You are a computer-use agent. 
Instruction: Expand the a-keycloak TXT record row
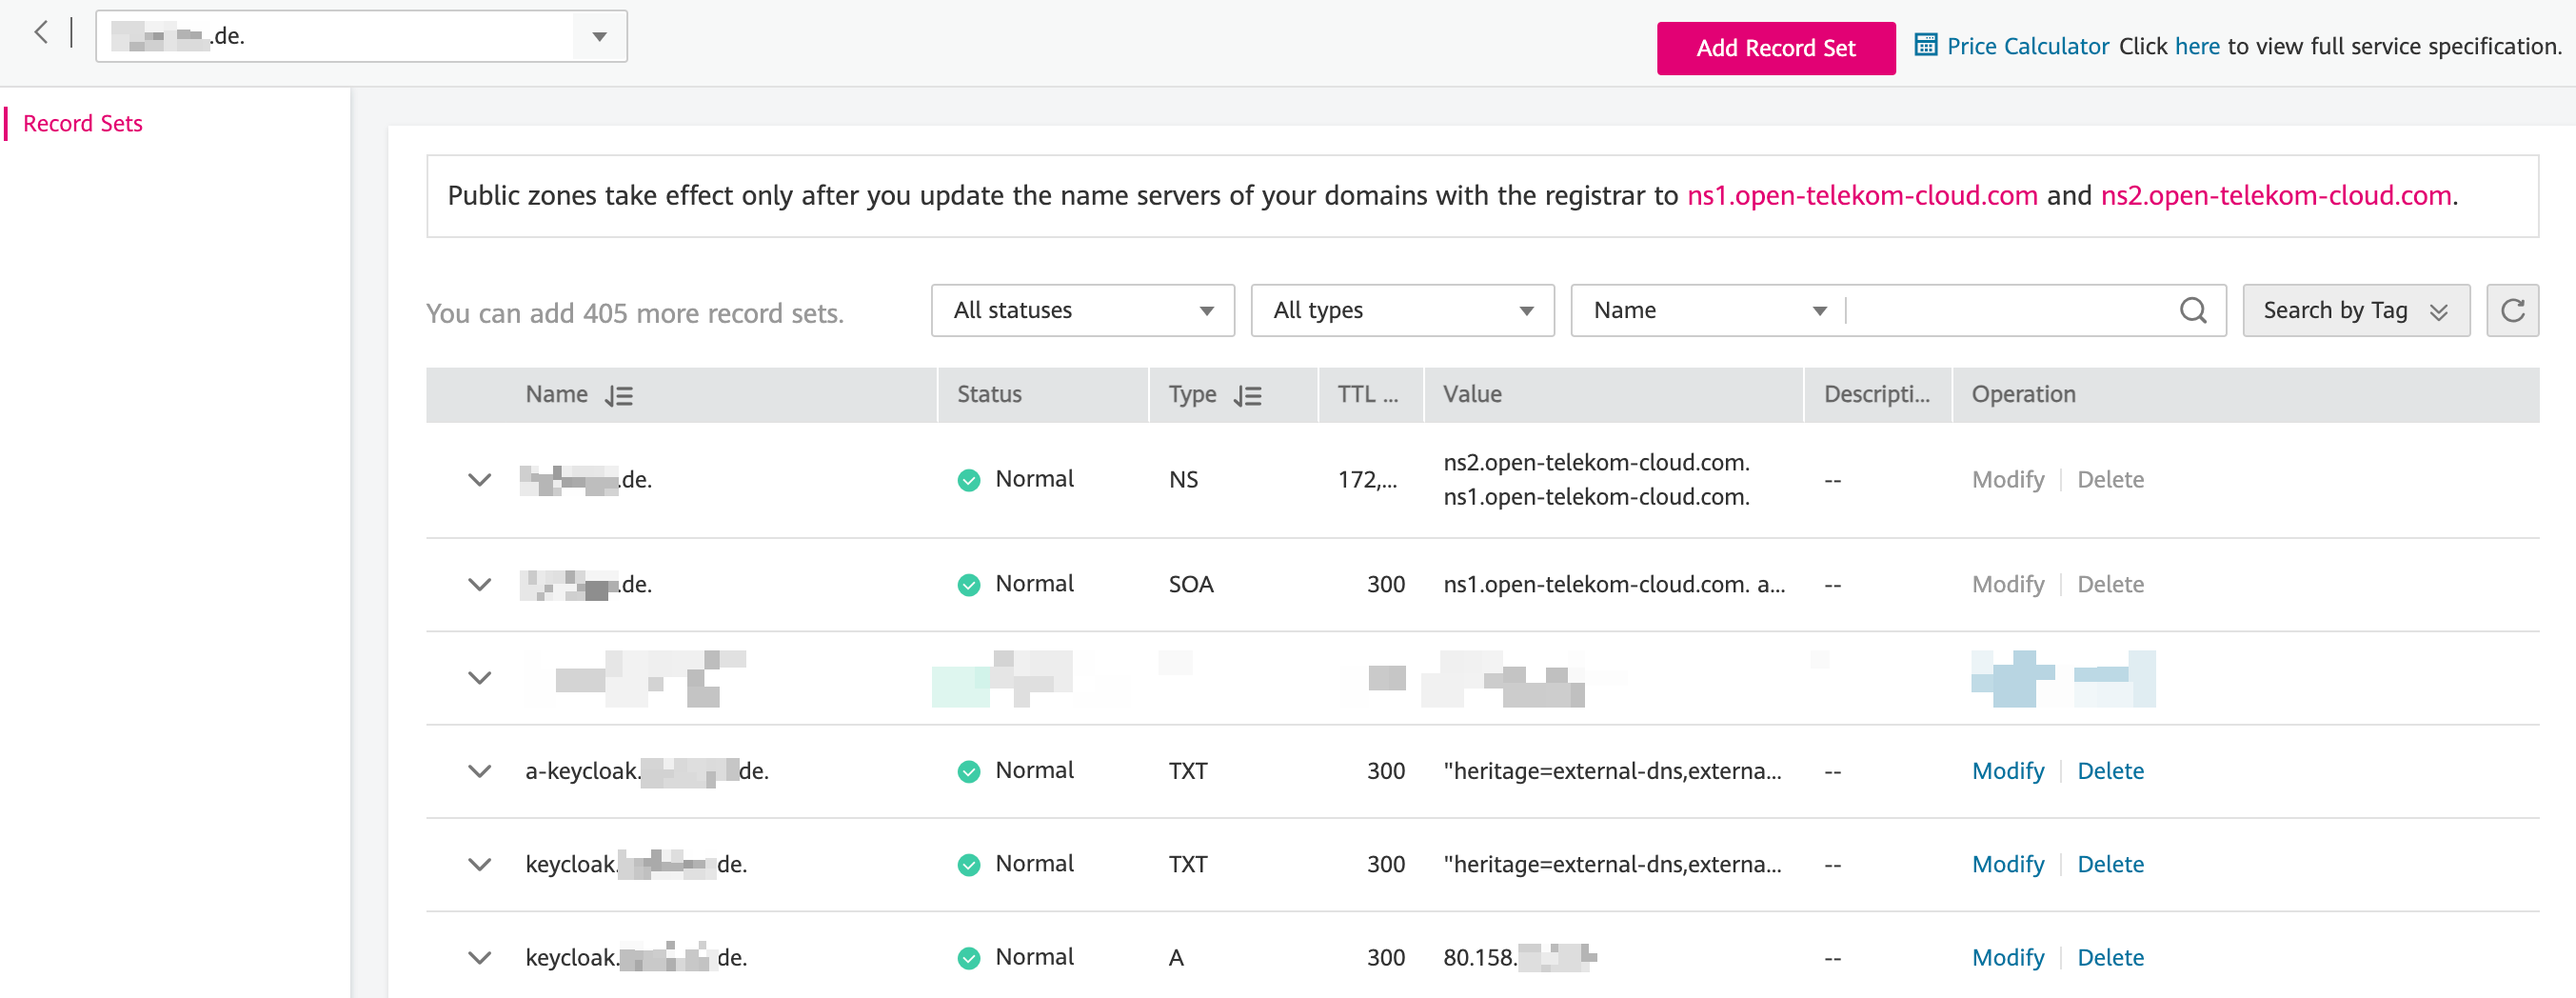pyautogui.click(x=480, y=771)
